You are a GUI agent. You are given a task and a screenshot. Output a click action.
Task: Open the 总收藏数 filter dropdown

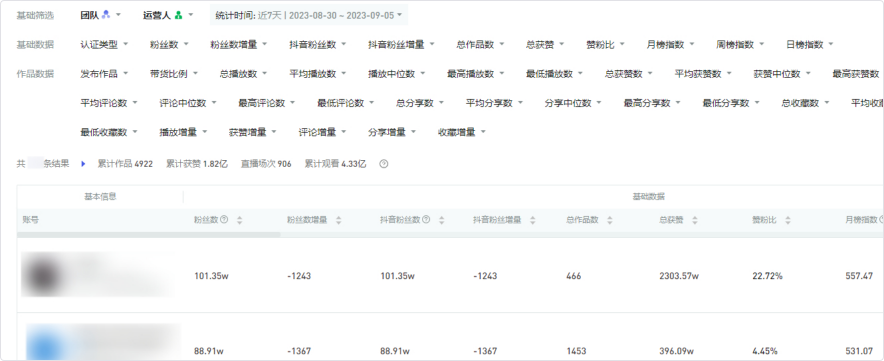tap(805, 103)
